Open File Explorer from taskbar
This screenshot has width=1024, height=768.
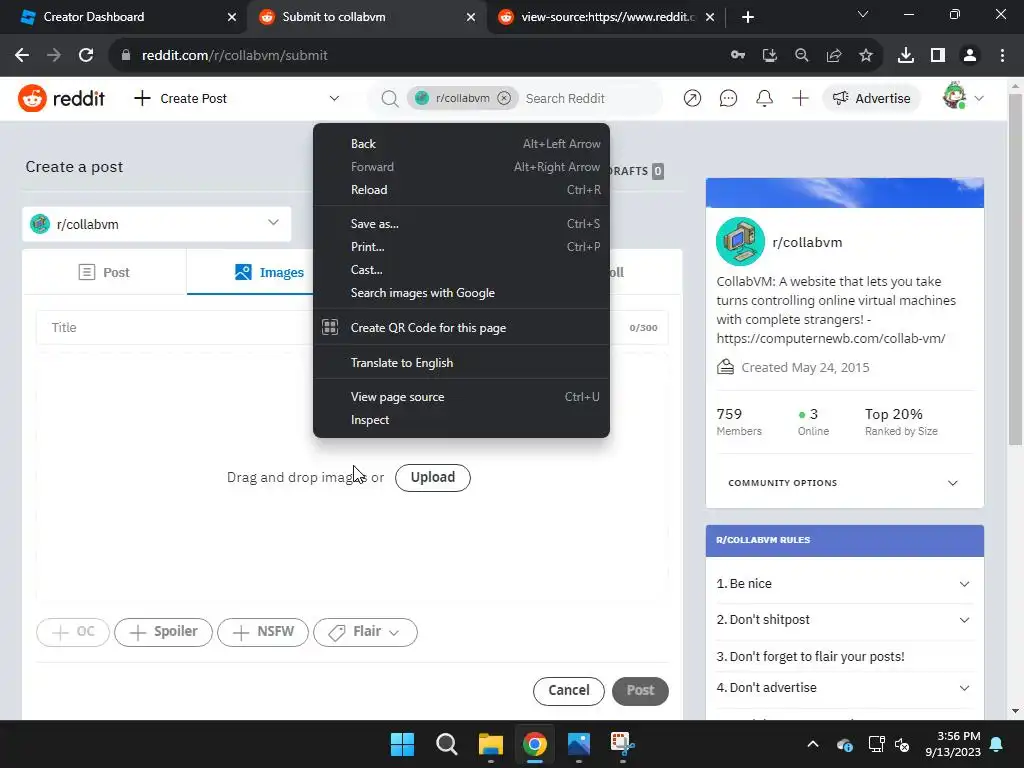pyautogui.click(x=490, y=744)
